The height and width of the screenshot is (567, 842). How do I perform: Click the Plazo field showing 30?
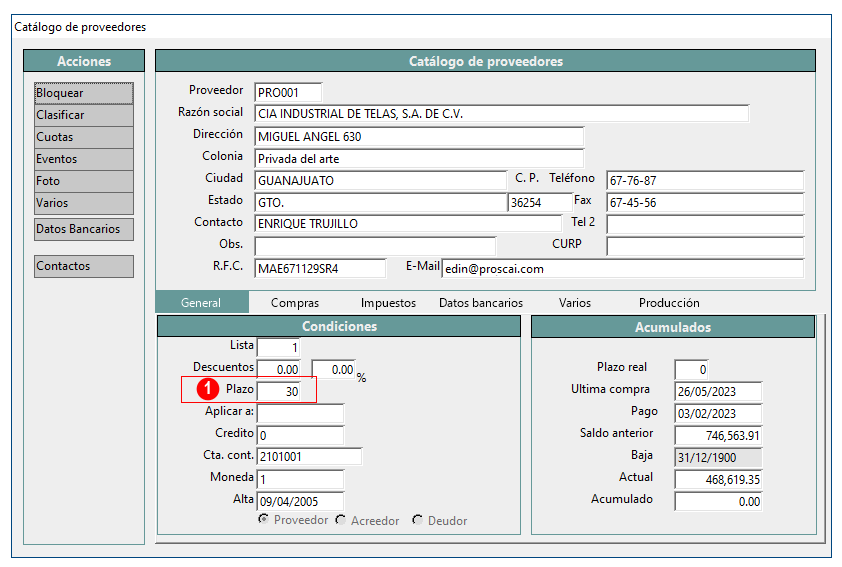click(x=278, y=391)
